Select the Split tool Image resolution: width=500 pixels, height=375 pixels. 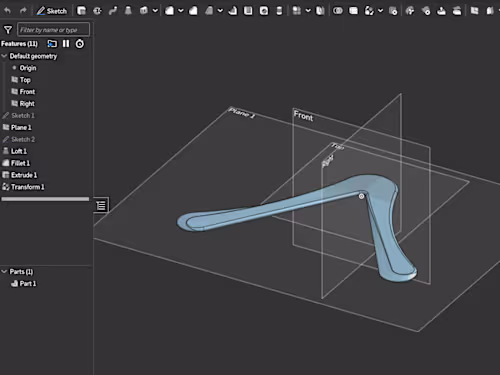[353, 11]
